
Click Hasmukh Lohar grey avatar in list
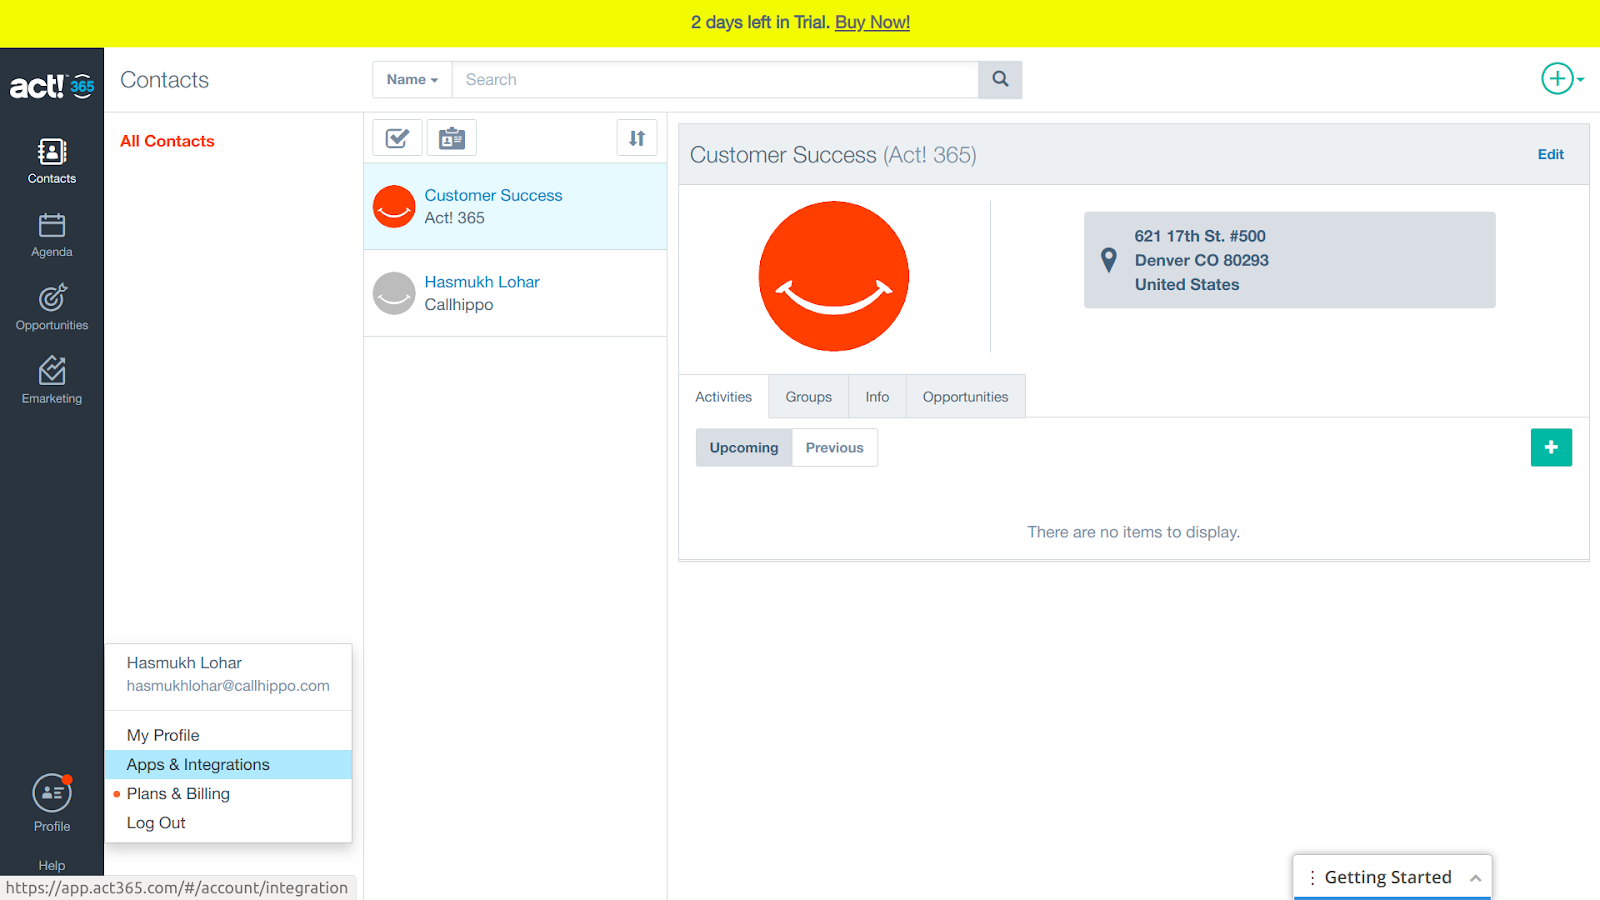[x=394, y=293]
